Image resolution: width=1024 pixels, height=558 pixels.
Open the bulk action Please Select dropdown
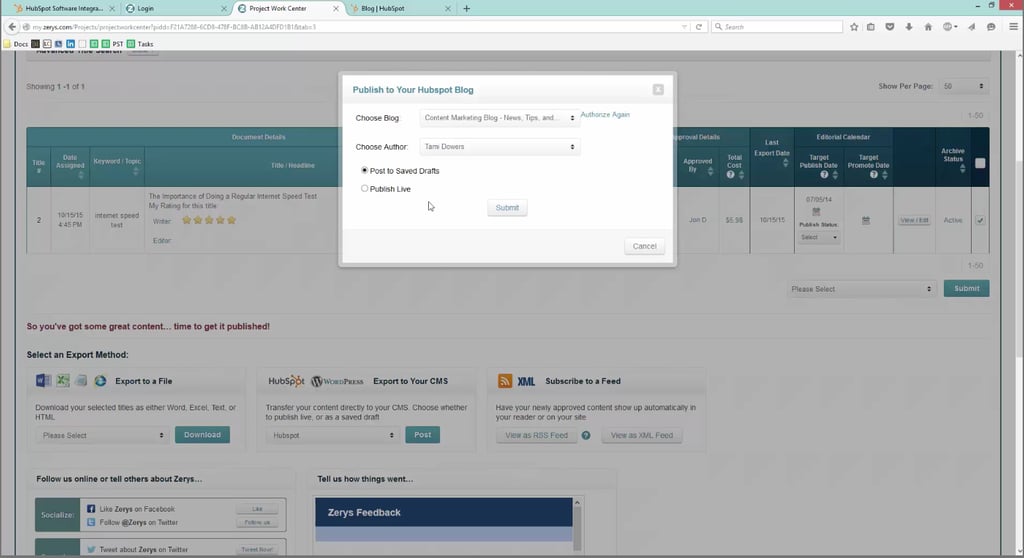861,289
